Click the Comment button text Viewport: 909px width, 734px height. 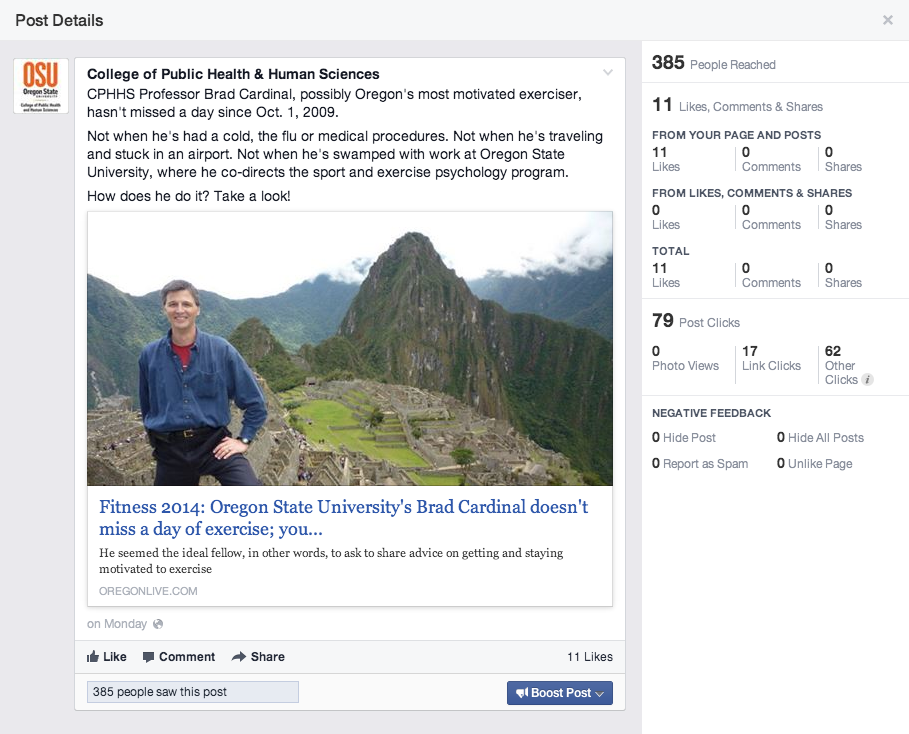click(187, 656)
